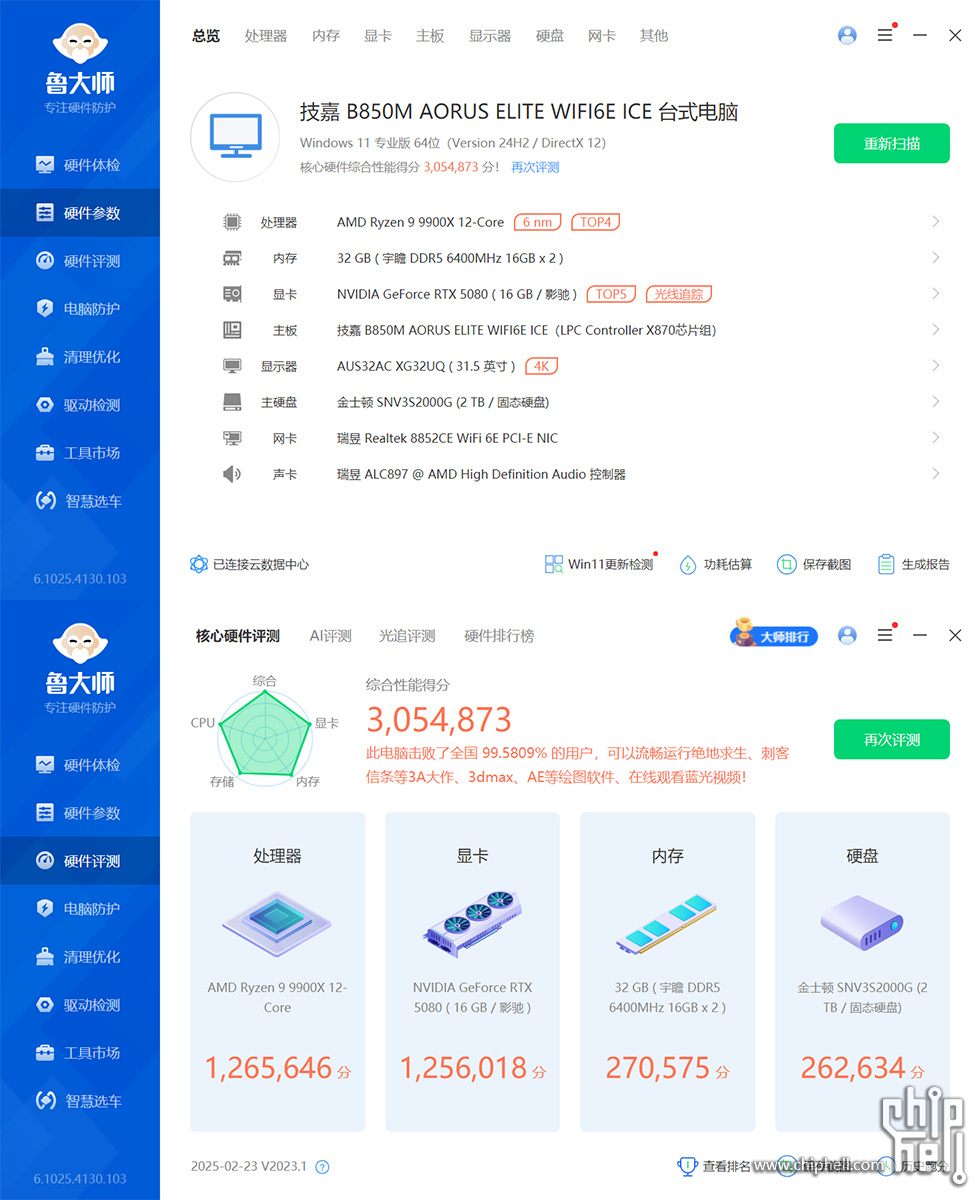Switch to 硬件参数 in the lower window sidebar
The height and width of the screenshot is (1200, 980).
coord(80,813)
